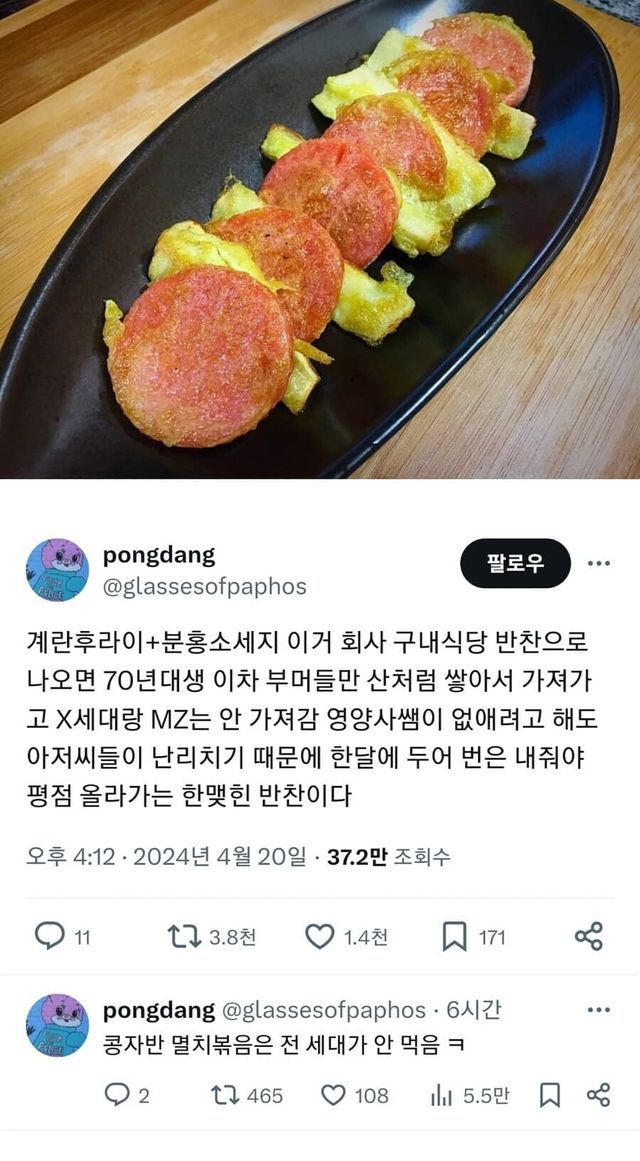
Task: View the sausage dish photo fullscreen
Action: 320,239
